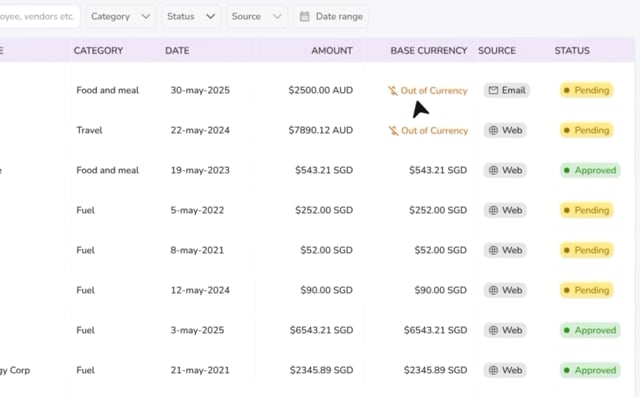Click globe icon on the 21-may-2021 row
Image resolution: width=640 pixels, height=397 pixels.
(493, 370)
